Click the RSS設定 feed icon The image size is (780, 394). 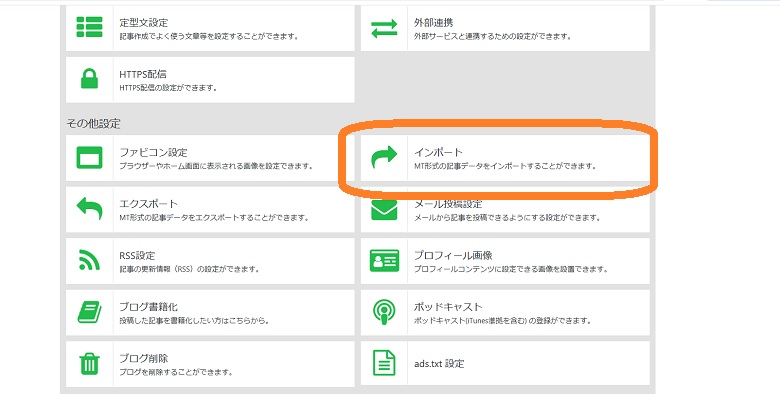click(90, 260)
